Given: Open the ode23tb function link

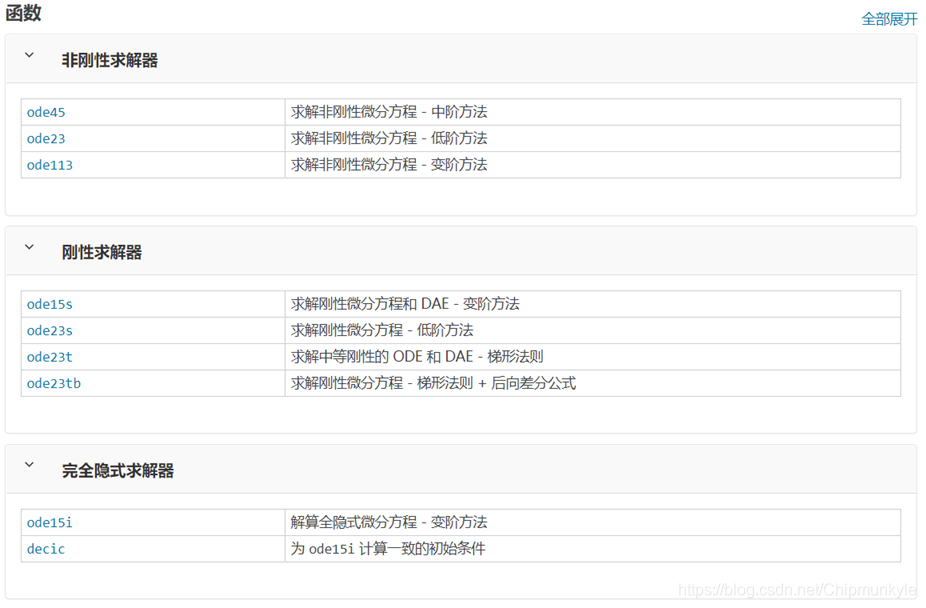Looking at the screenshot, I should [54, 383].
